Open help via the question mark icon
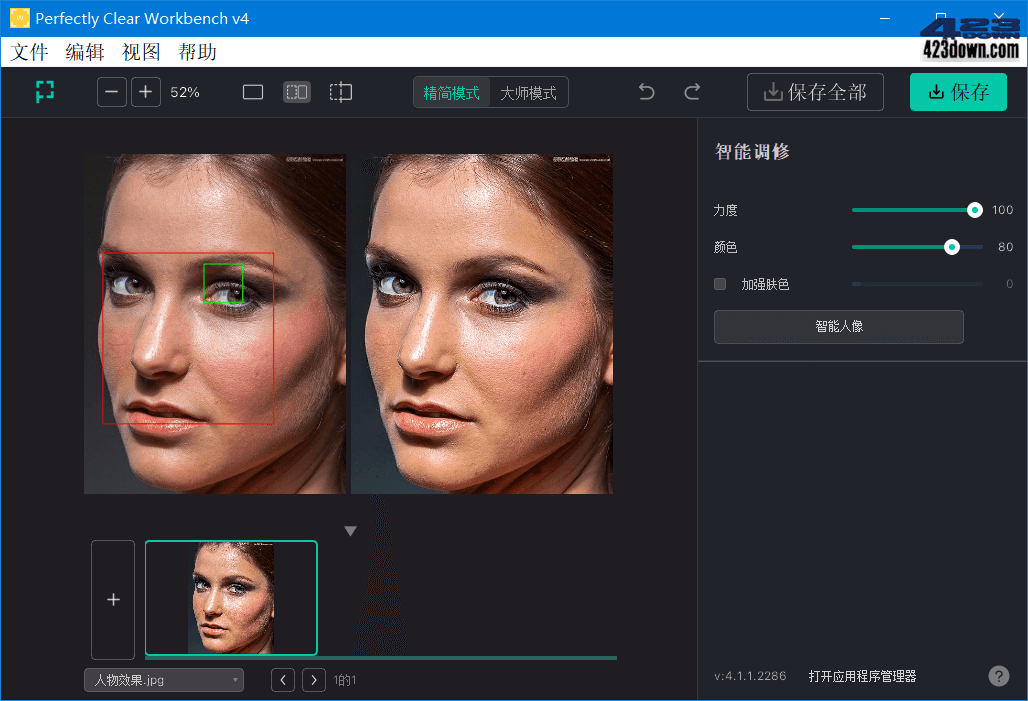This screenshot has height=701, width=1028. coord(998,675)
